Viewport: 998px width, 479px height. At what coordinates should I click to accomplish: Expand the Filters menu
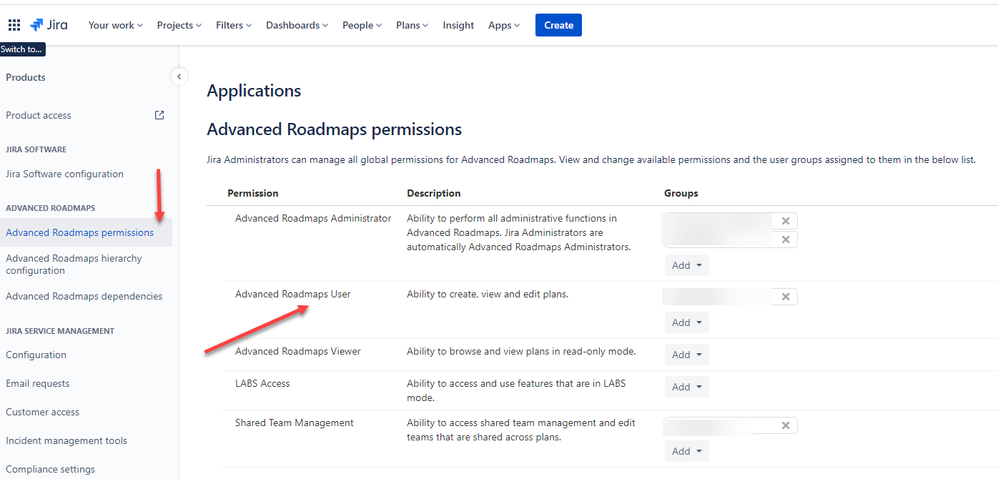pos(234,25)
